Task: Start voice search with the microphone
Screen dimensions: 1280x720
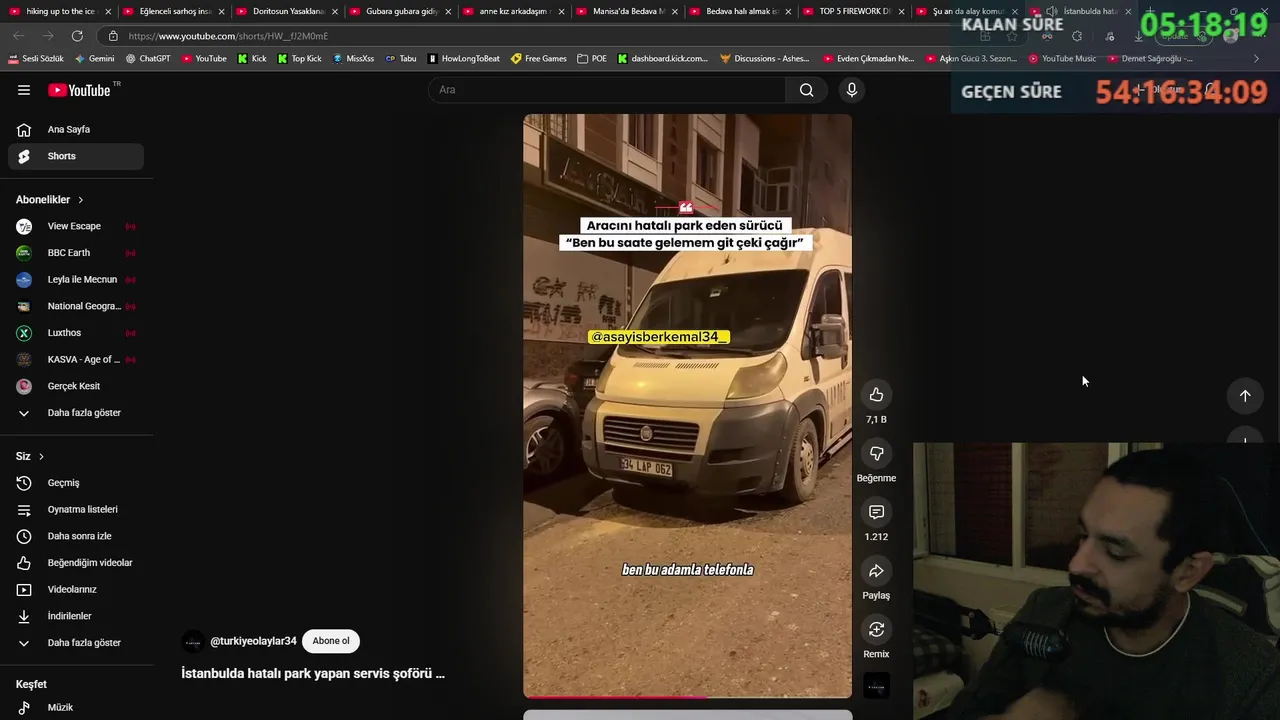Action: click(x=852, y=90)
